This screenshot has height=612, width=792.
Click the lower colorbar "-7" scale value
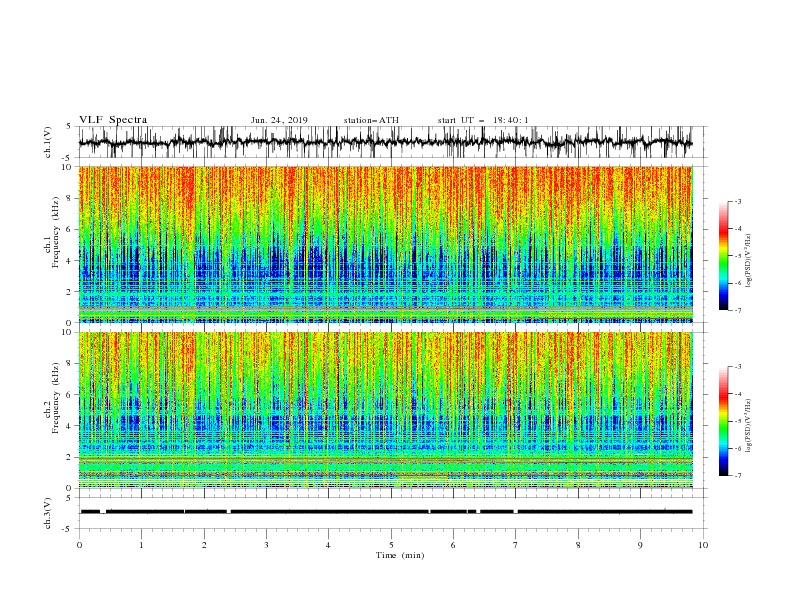pos(738,476)
